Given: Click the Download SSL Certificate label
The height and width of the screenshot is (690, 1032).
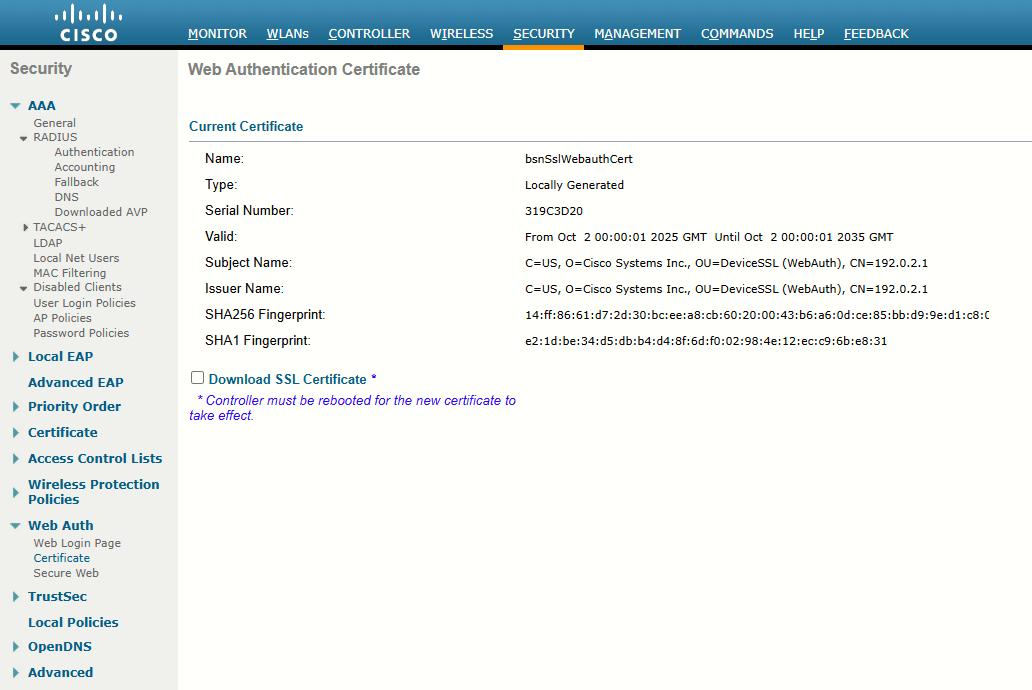Looking at the screenshot, I should [x=288, y=379].
